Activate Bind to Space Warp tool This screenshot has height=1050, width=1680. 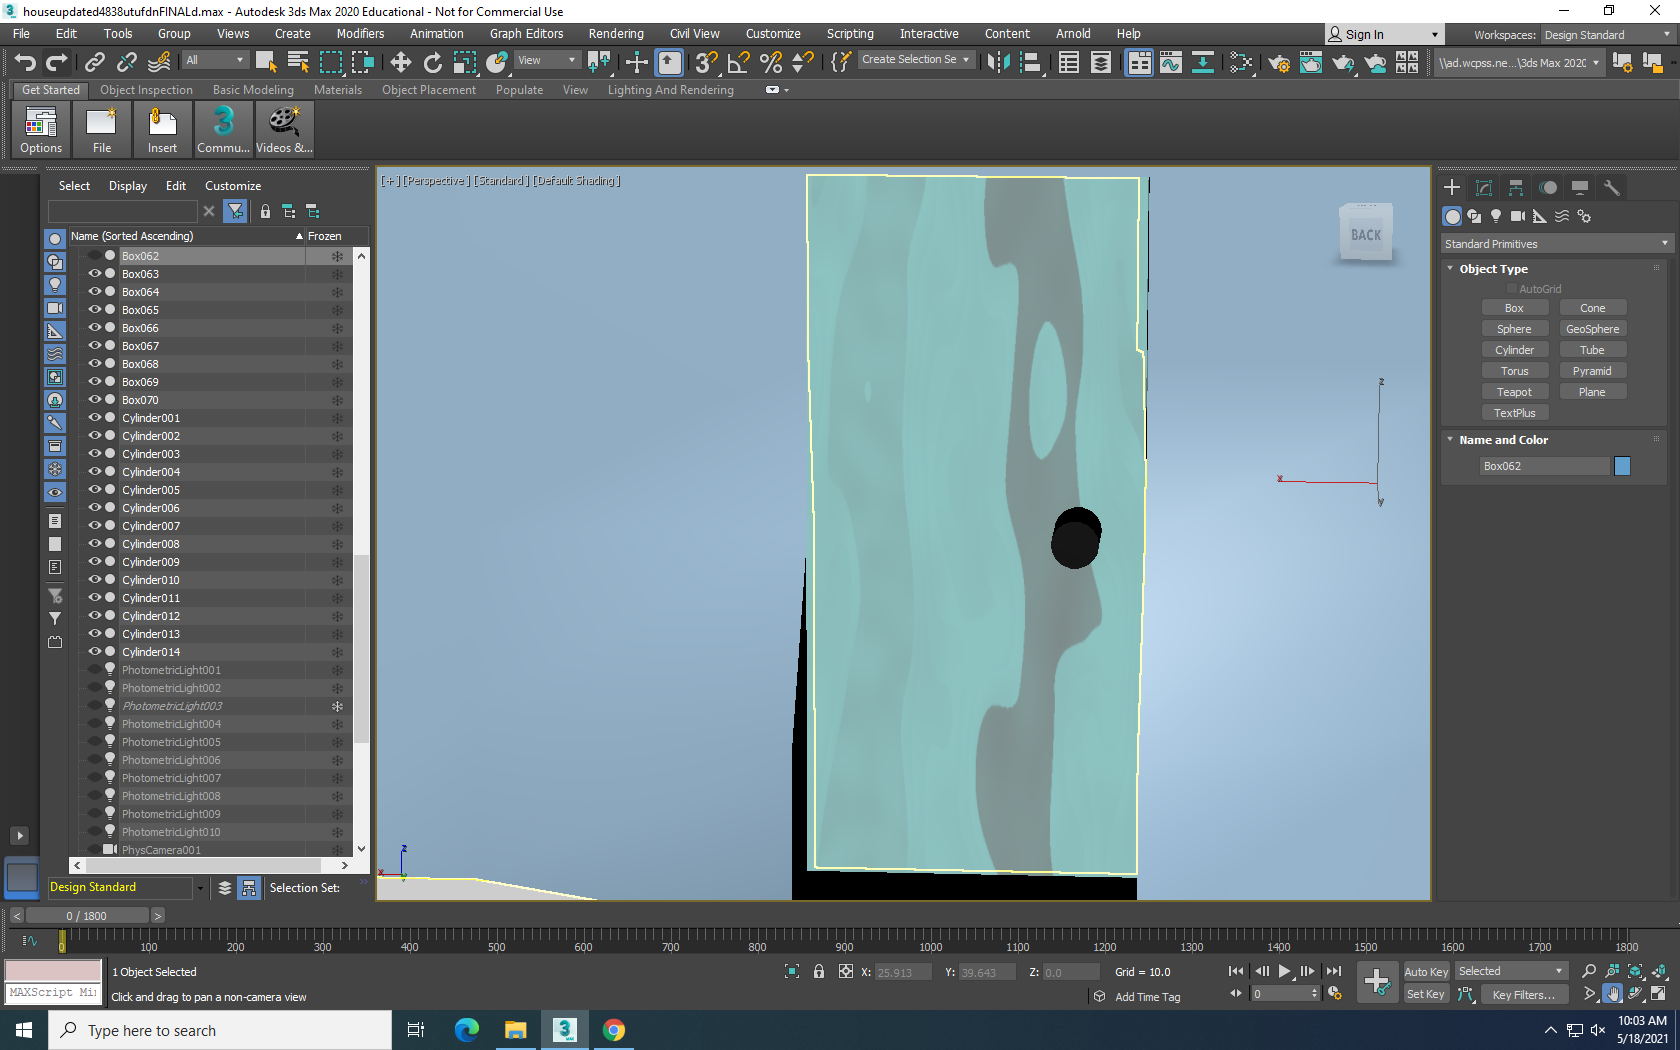click(x=159, y=62)
